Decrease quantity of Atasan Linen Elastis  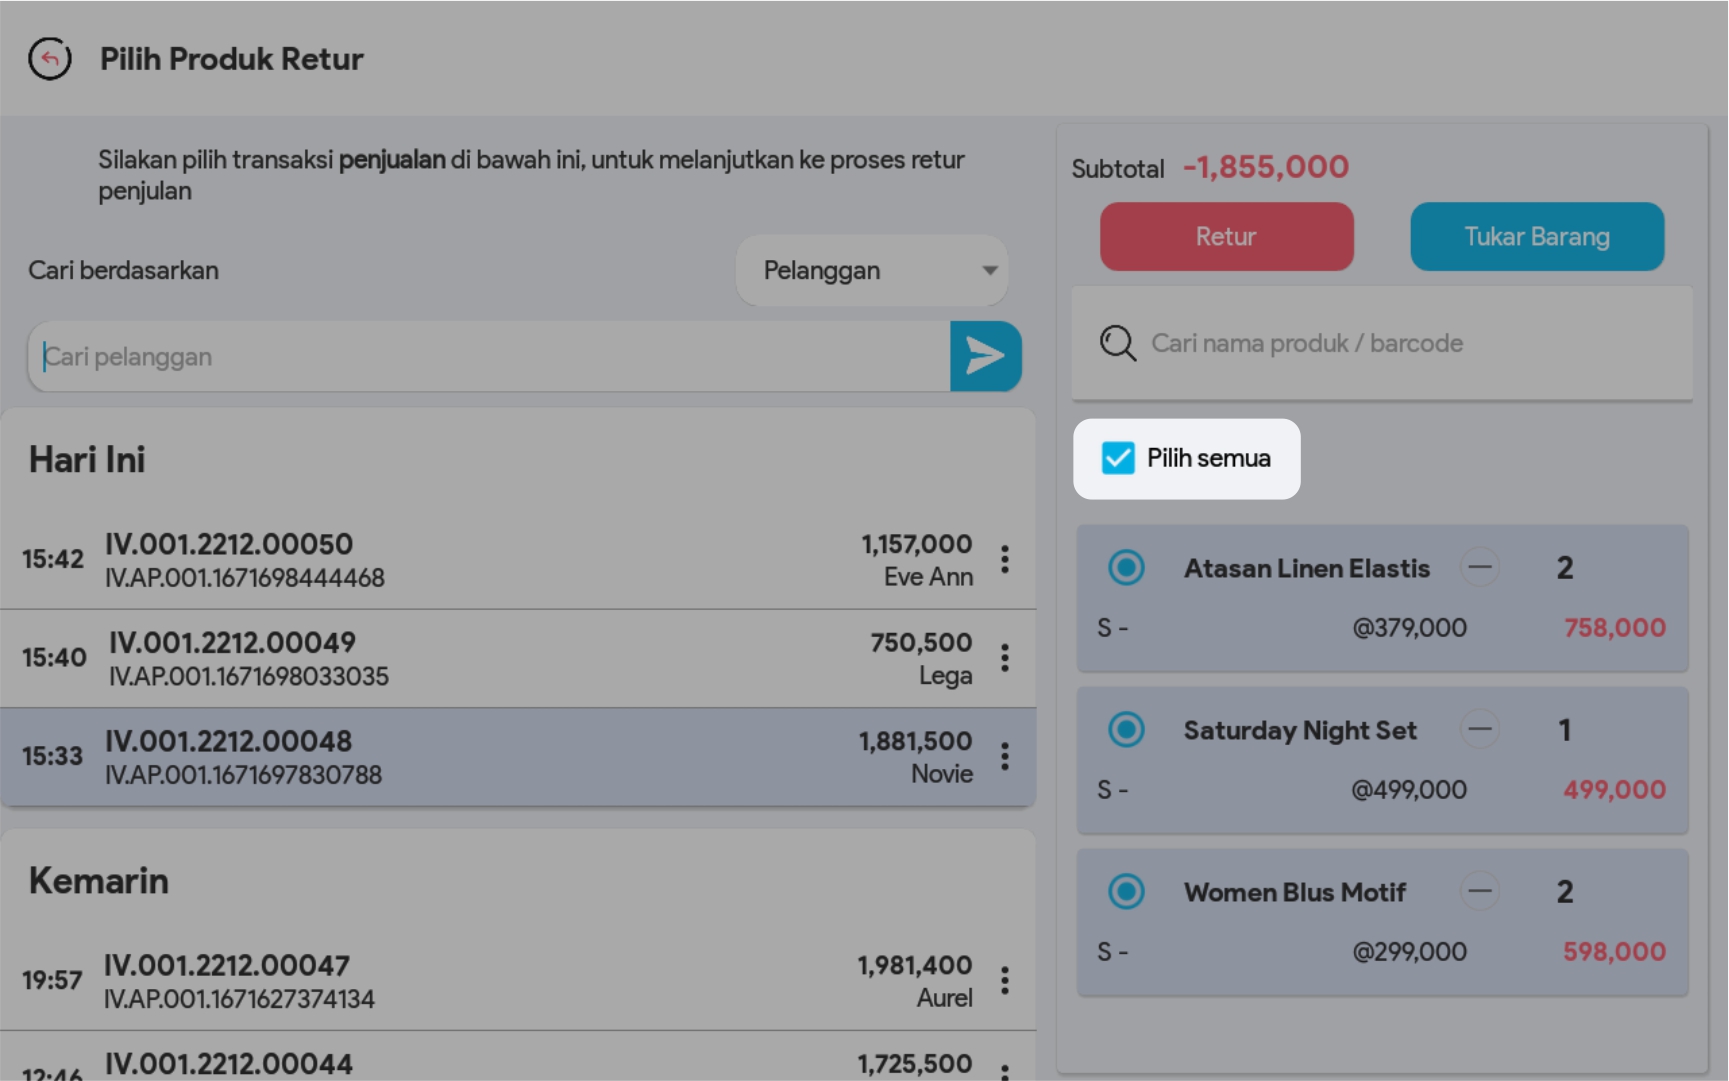click(x=1479, y=568)
